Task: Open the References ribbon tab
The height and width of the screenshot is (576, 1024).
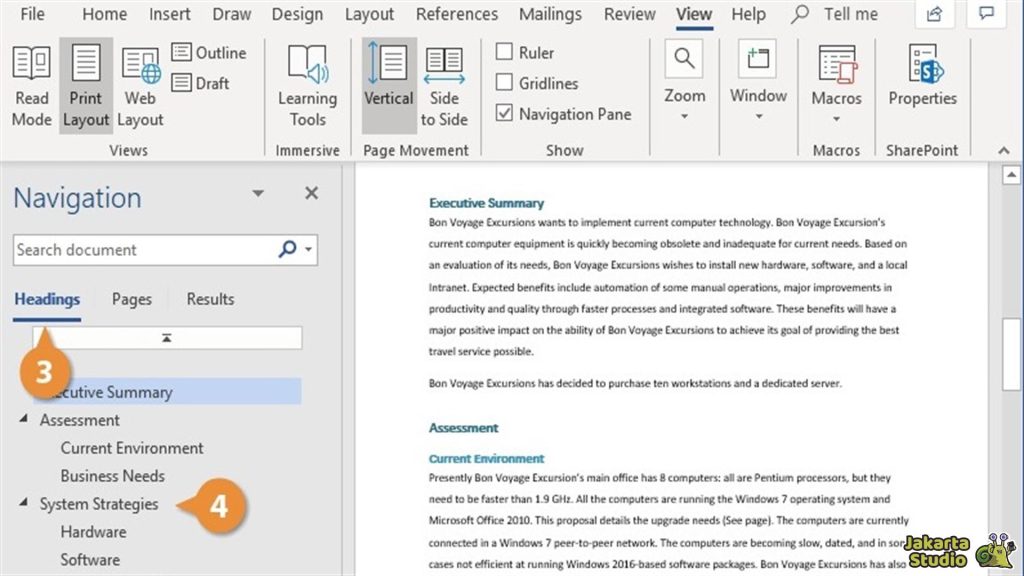Action: [456, 14]
